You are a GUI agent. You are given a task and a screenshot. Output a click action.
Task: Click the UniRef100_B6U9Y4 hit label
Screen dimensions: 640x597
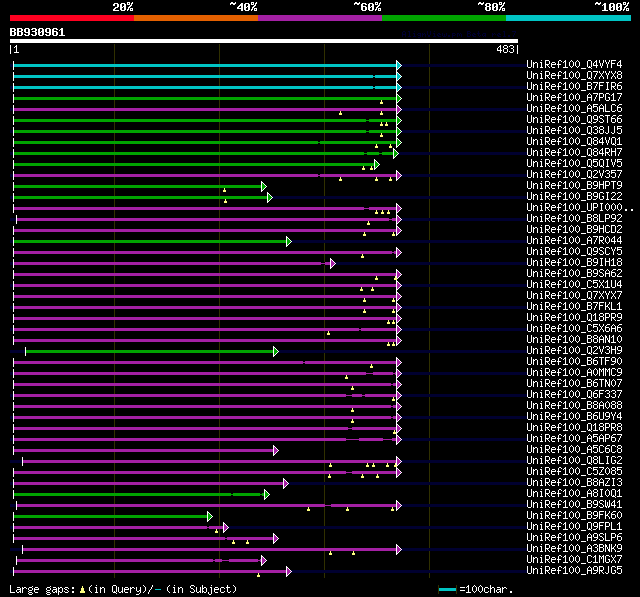574,417
